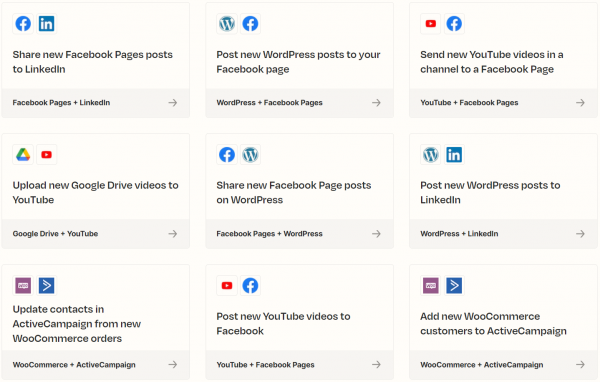The height and width of the screenshot is (382, 600).
Task: Open Share new Facebook Pages posts to LinkedIn
Action: pyautogui.click(x=93, y=62)
